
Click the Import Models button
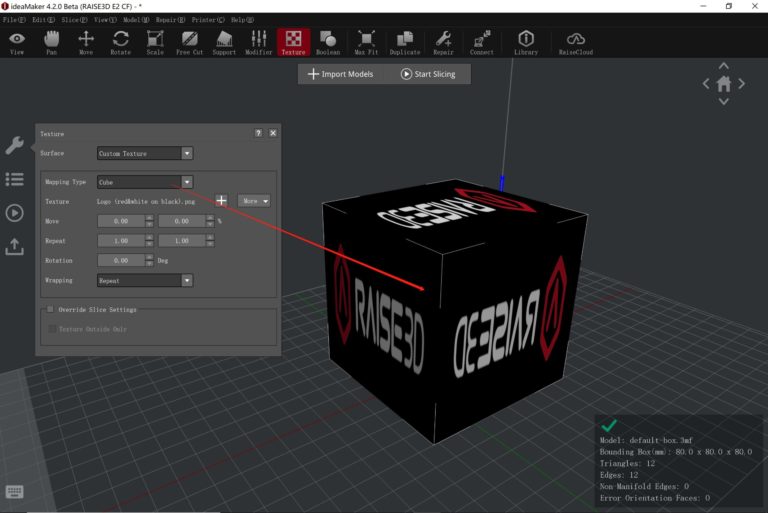pyautogui.click(x=340, y=74)
